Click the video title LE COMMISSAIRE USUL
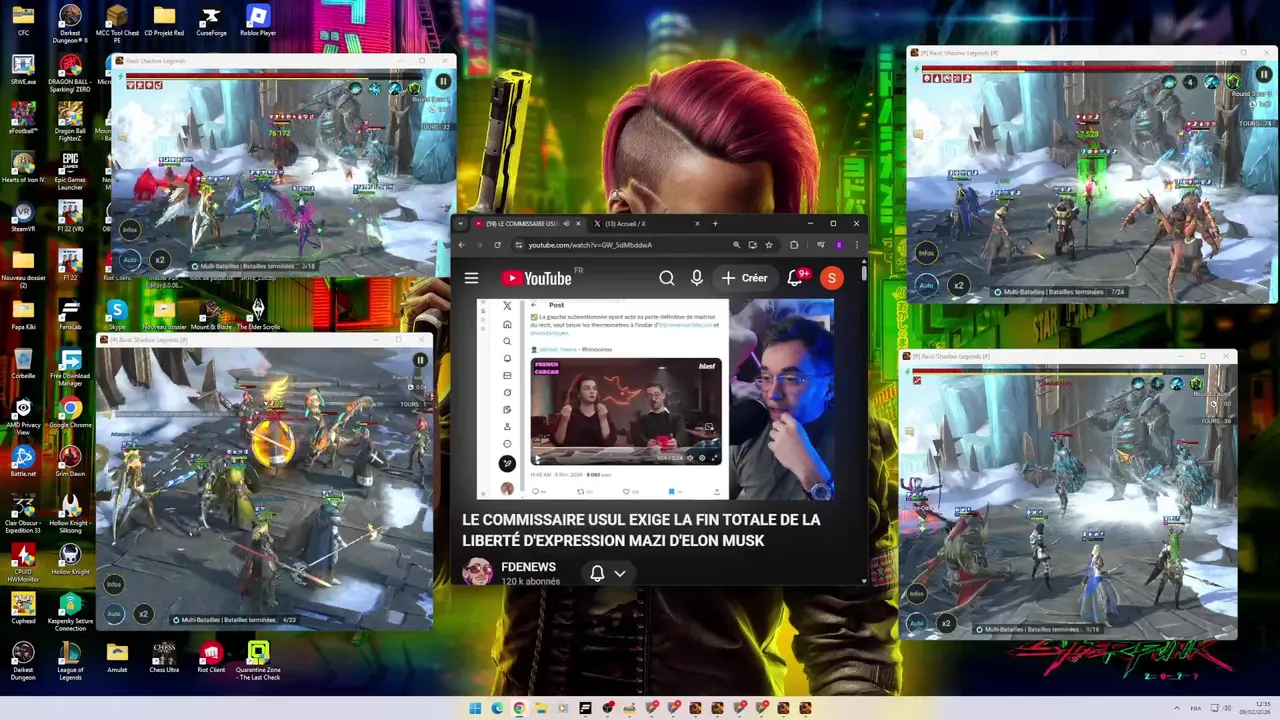The image size is (1280, 720). click(641, 530)
